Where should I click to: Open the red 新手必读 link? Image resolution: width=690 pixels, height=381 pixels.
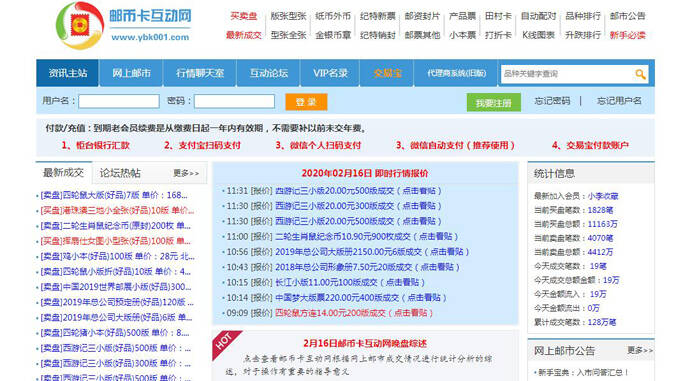627,35
